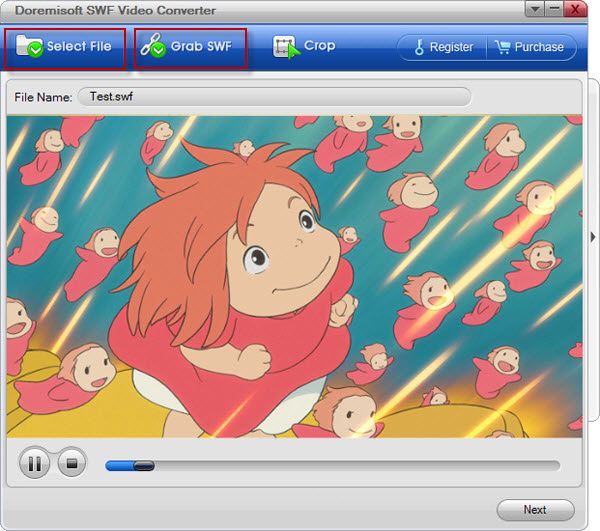Click the File Name field showing Test.swf

(x=274, y=97)
